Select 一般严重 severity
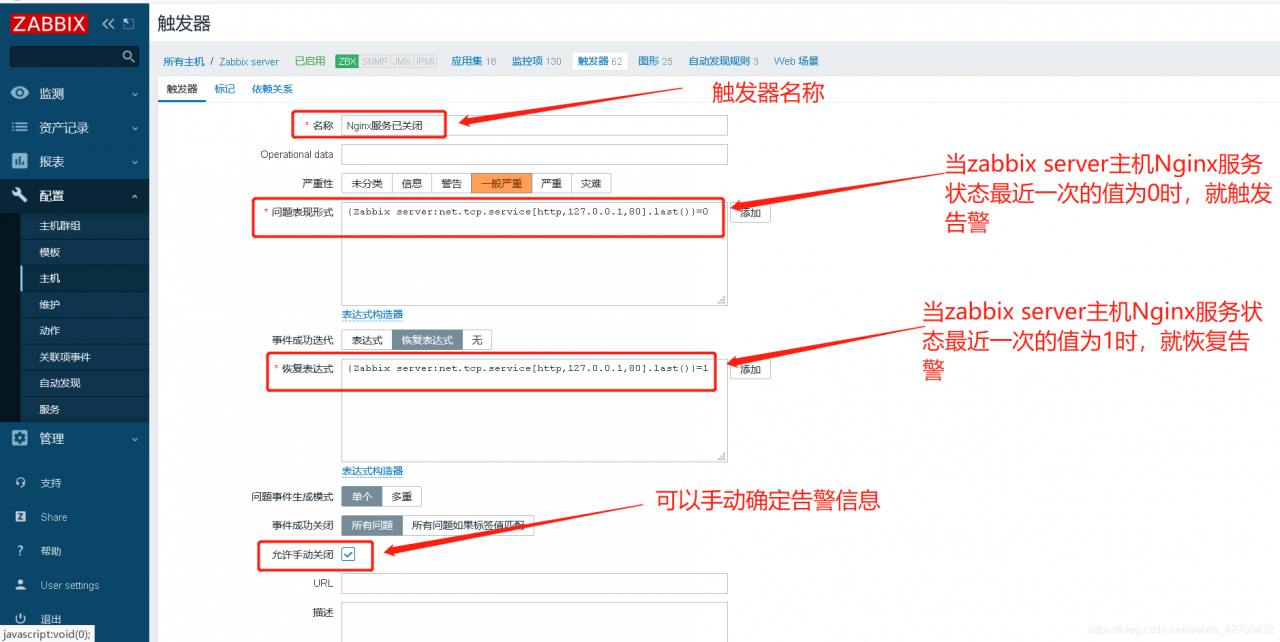 (x=501, y=183)
